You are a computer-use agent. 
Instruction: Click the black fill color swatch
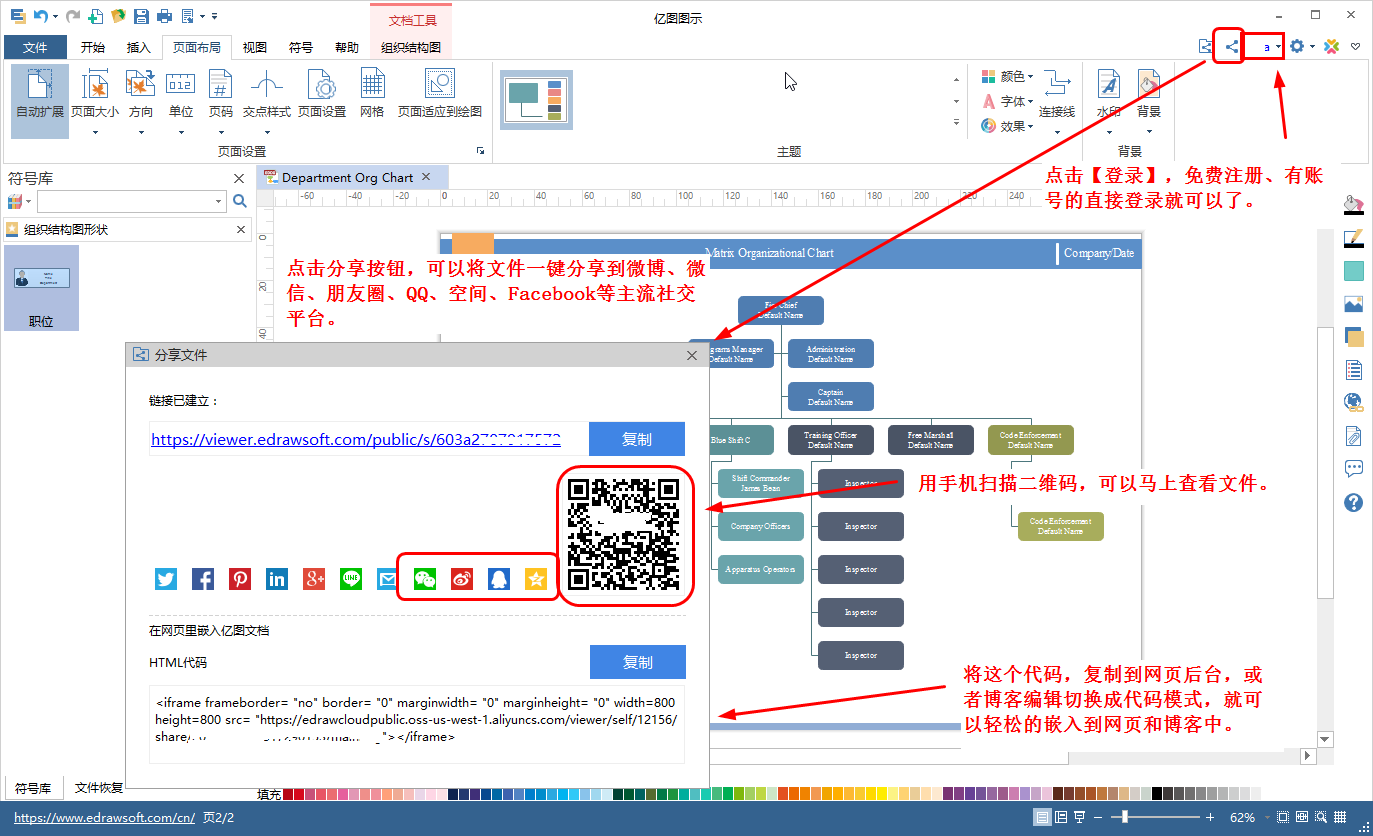pos(1158,794)
